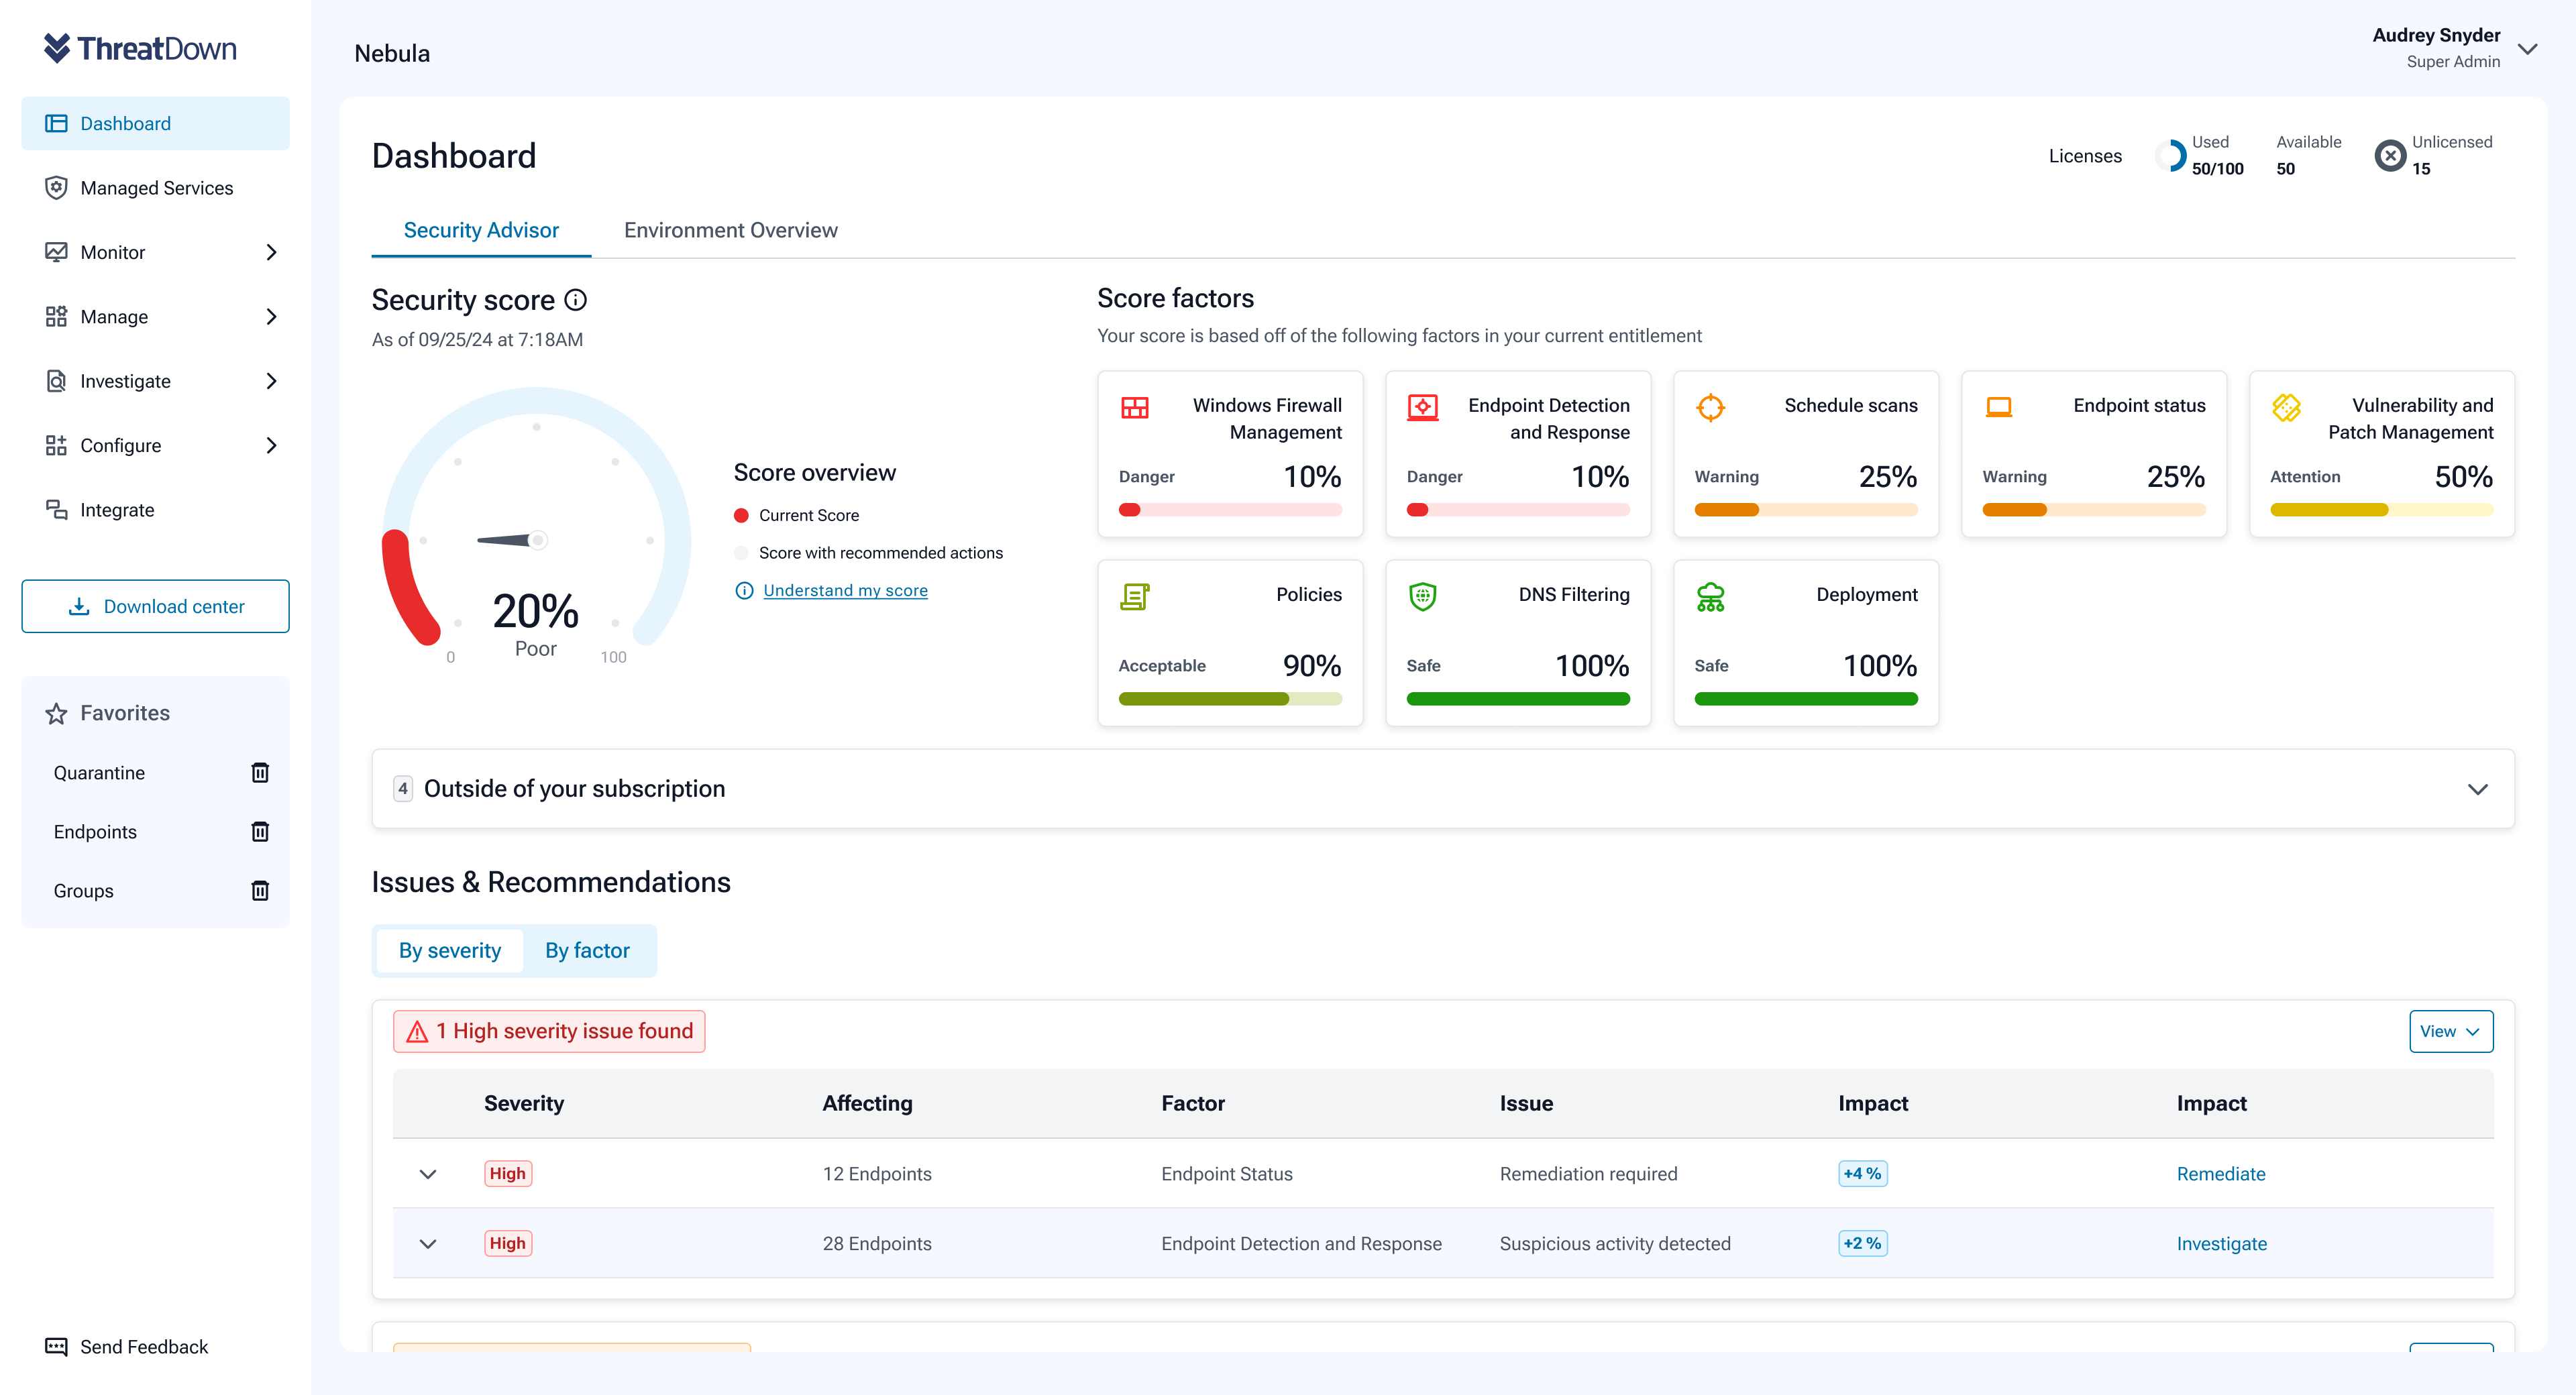Open the View dropdown above the issues table
This screenshot has width=2576, height=1395.
tap(2451, 1031)
